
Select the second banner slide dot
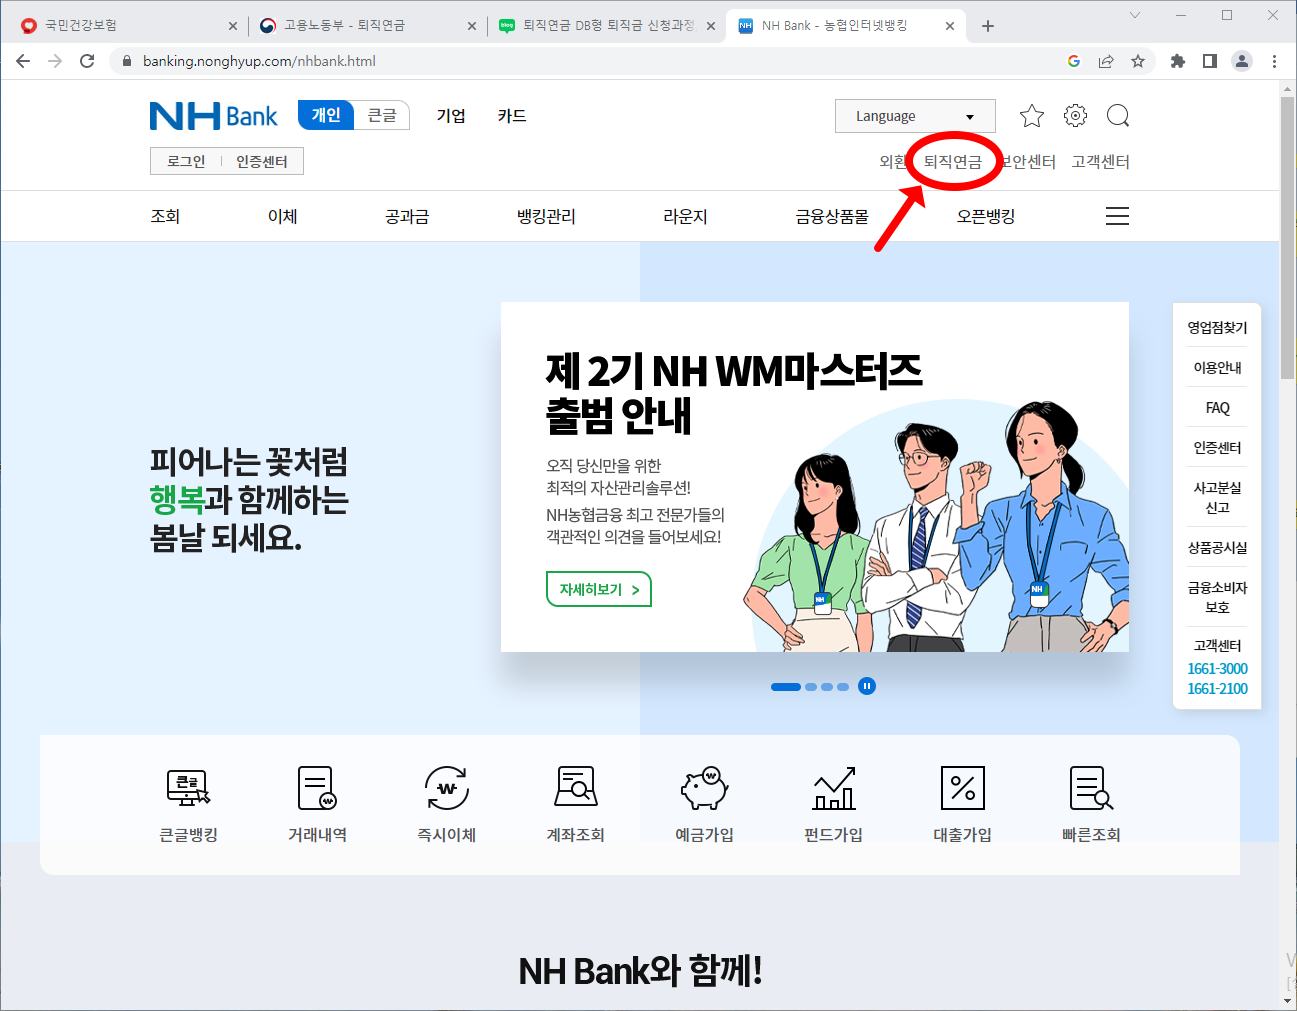pos(811,687)
